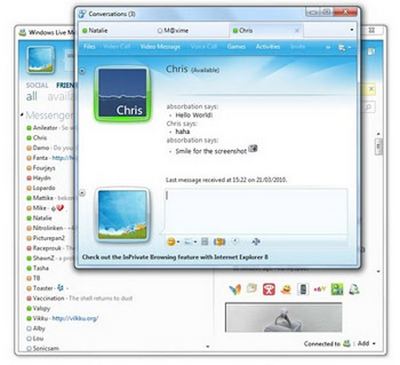Click the scroll up arrow in Messenger window

[379, 134]
